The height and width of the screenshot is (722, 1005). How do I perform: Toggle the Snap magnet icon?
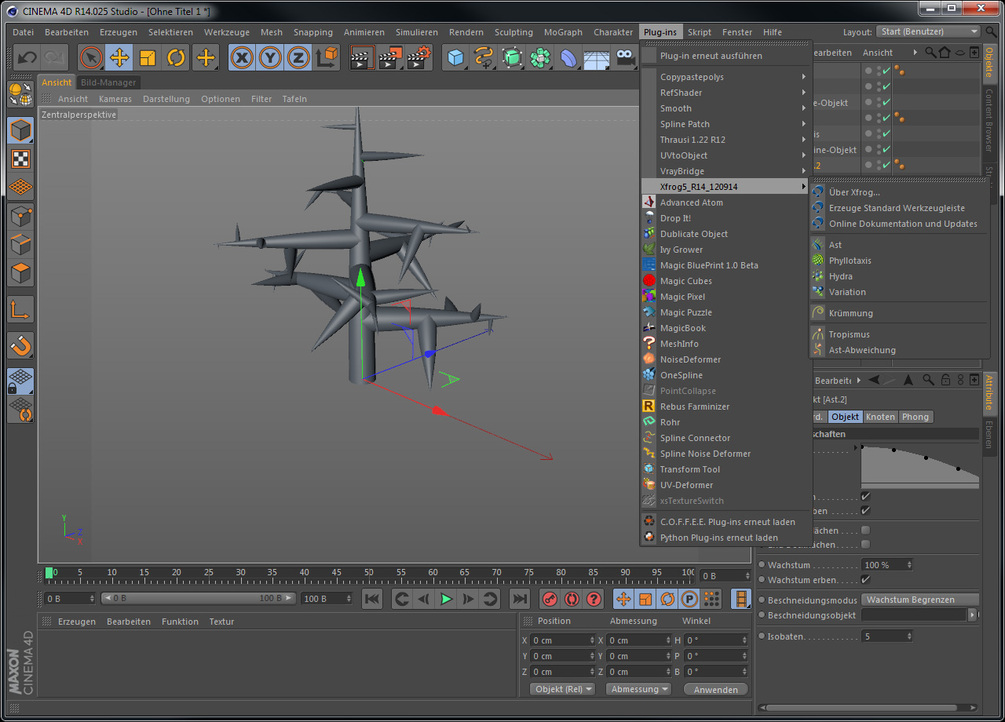pos(21,346)
